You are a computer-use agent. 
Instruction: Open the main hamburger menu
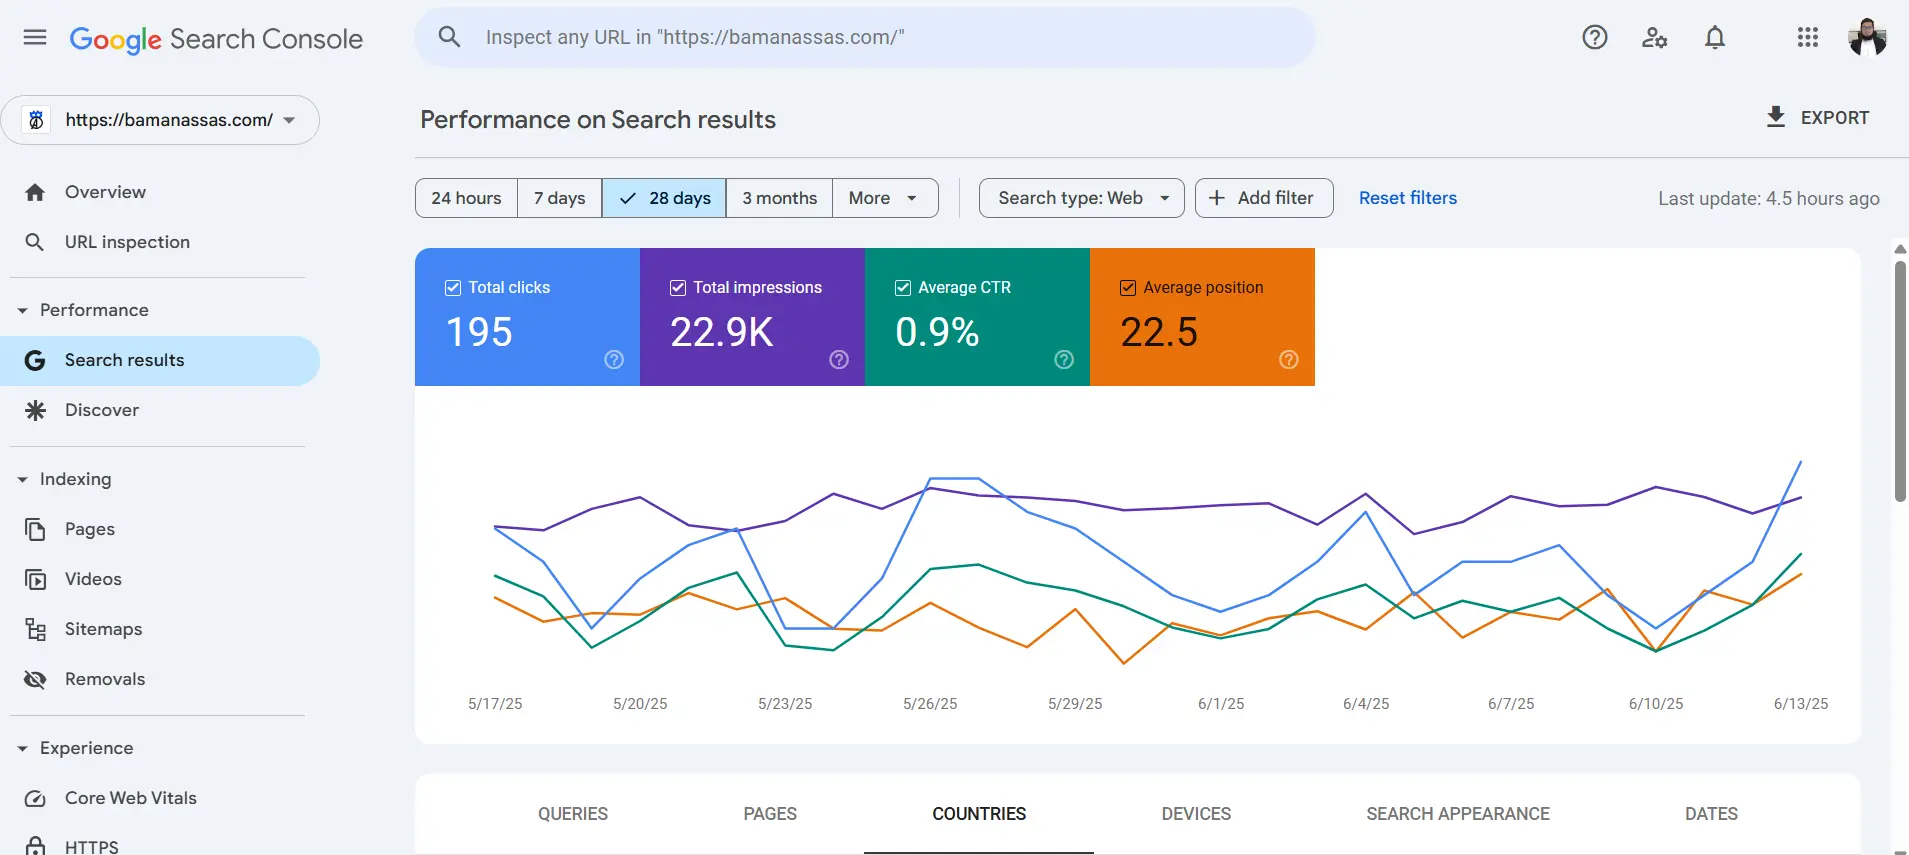(35, 38)
